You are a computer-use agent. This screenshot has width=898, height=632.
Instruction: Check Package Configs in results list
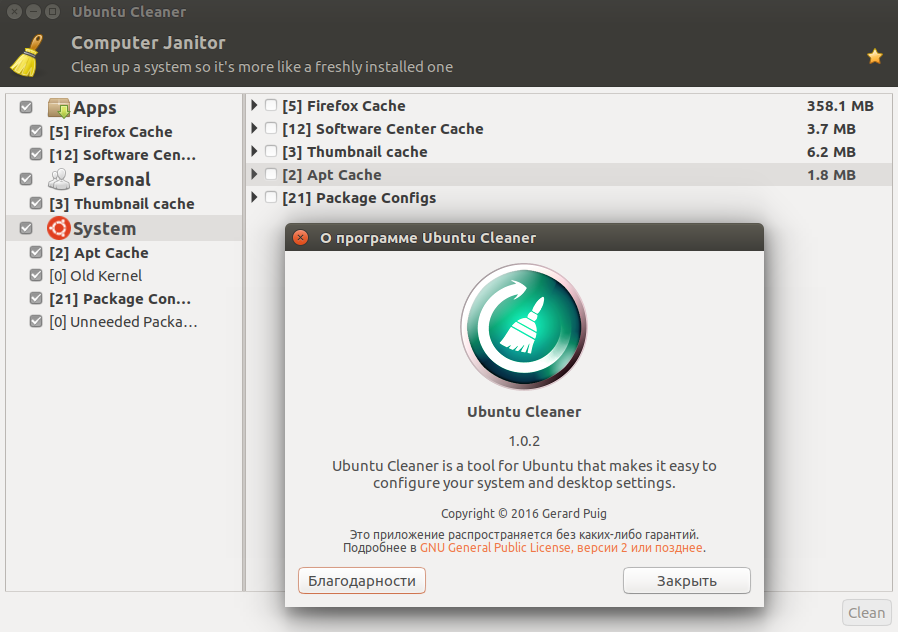(271, 197)
